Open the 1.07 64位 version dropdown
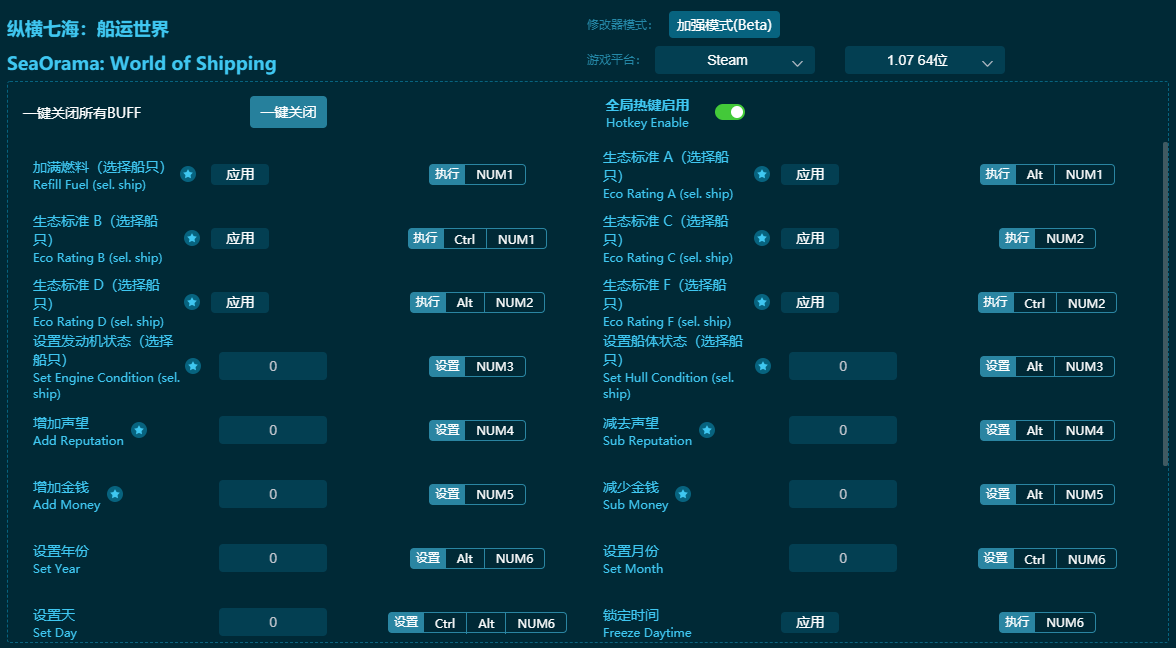The image size is (1176, 648). (x=924, y=60)
